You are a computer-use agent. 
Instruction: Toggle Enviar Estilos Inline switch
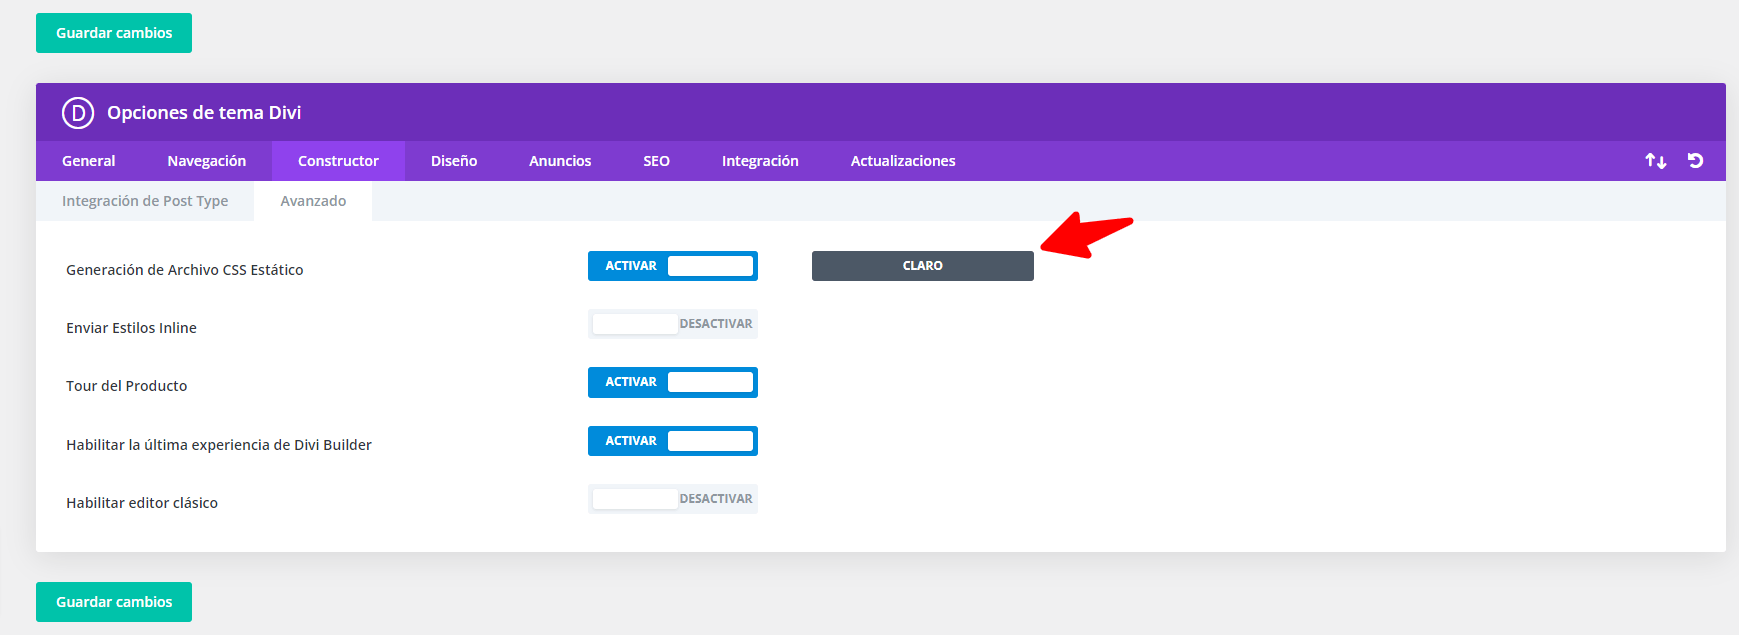tap(673, 324)
